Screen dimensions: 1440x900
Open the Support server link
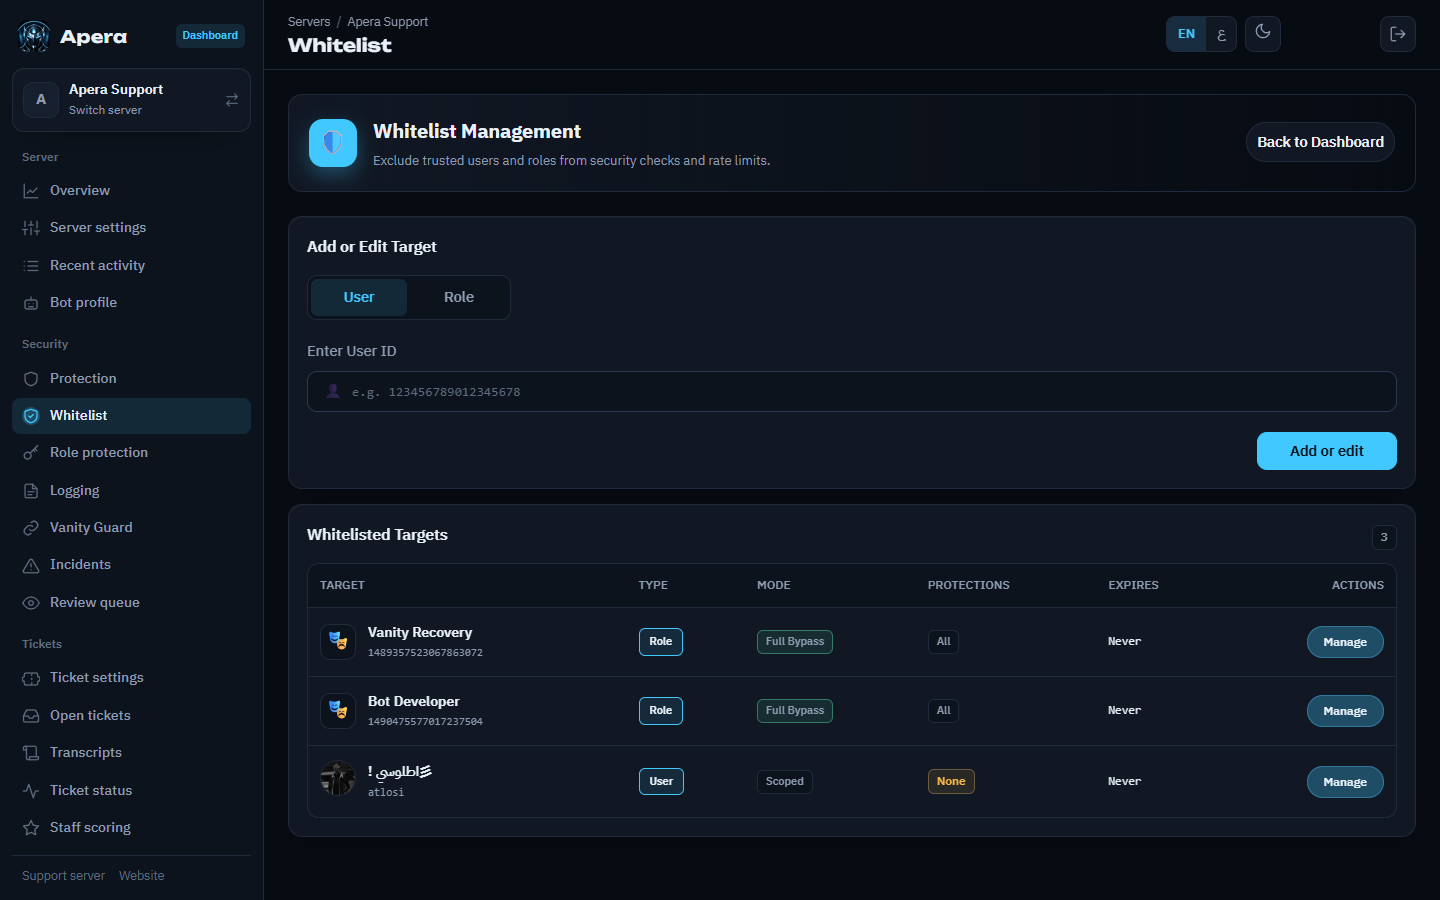63,876
